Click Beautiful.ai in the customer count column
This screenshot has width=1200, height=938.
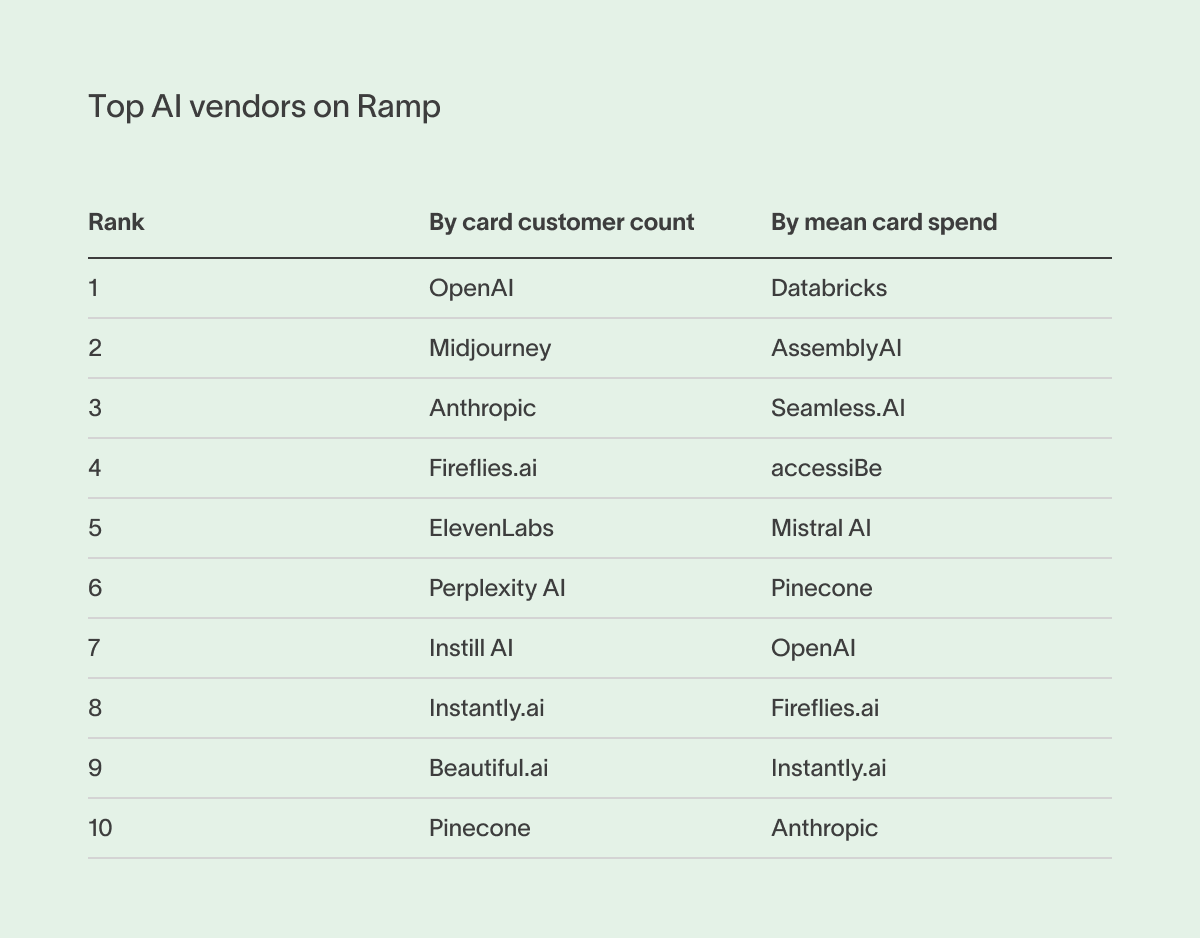pos(488,768)
